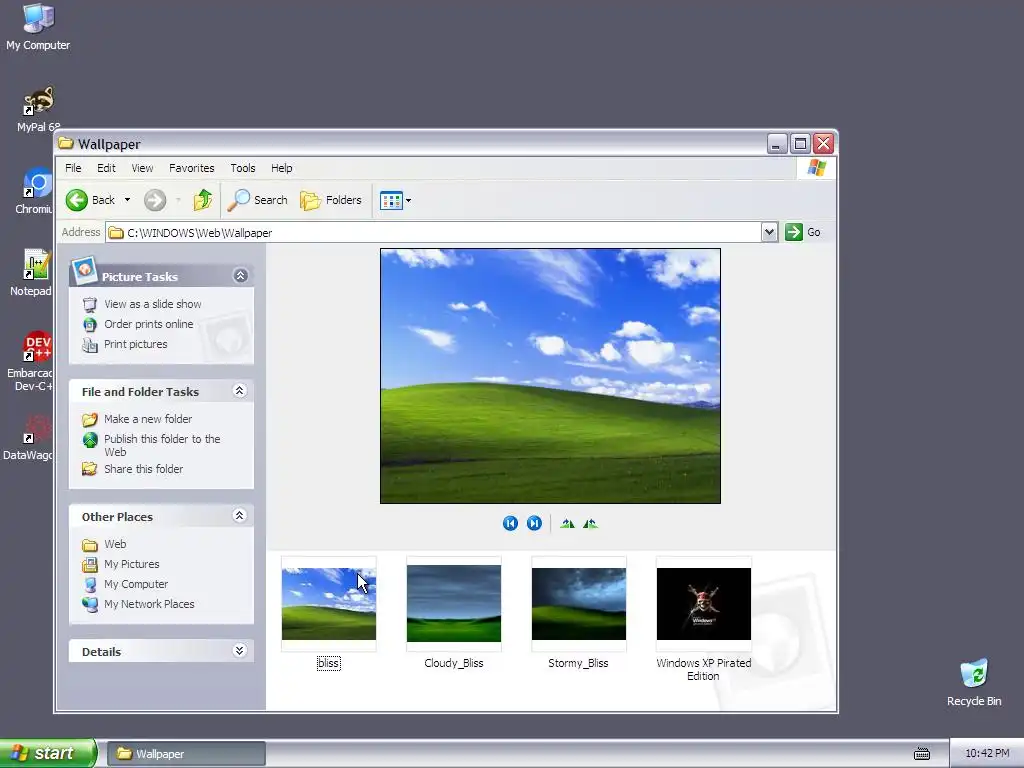Select the Stormy_Bliss thumbnail

pos(579,604)
